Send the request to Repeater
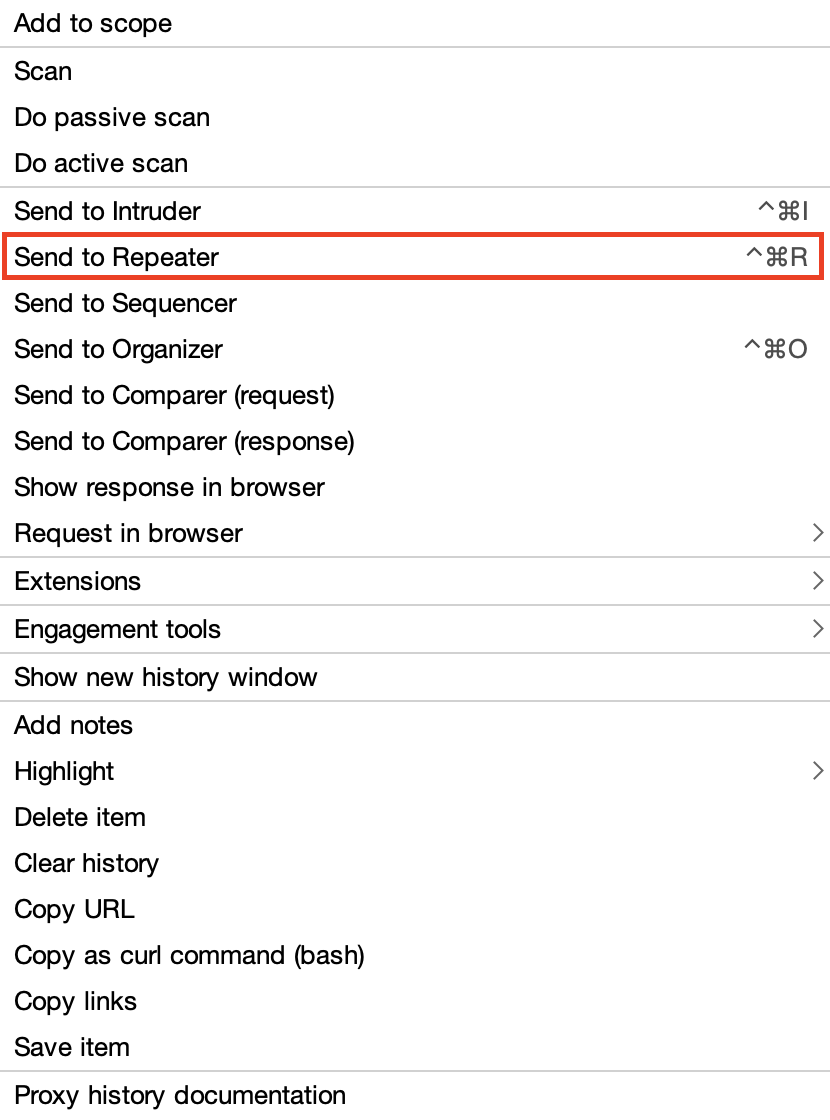 click(116, 258)
